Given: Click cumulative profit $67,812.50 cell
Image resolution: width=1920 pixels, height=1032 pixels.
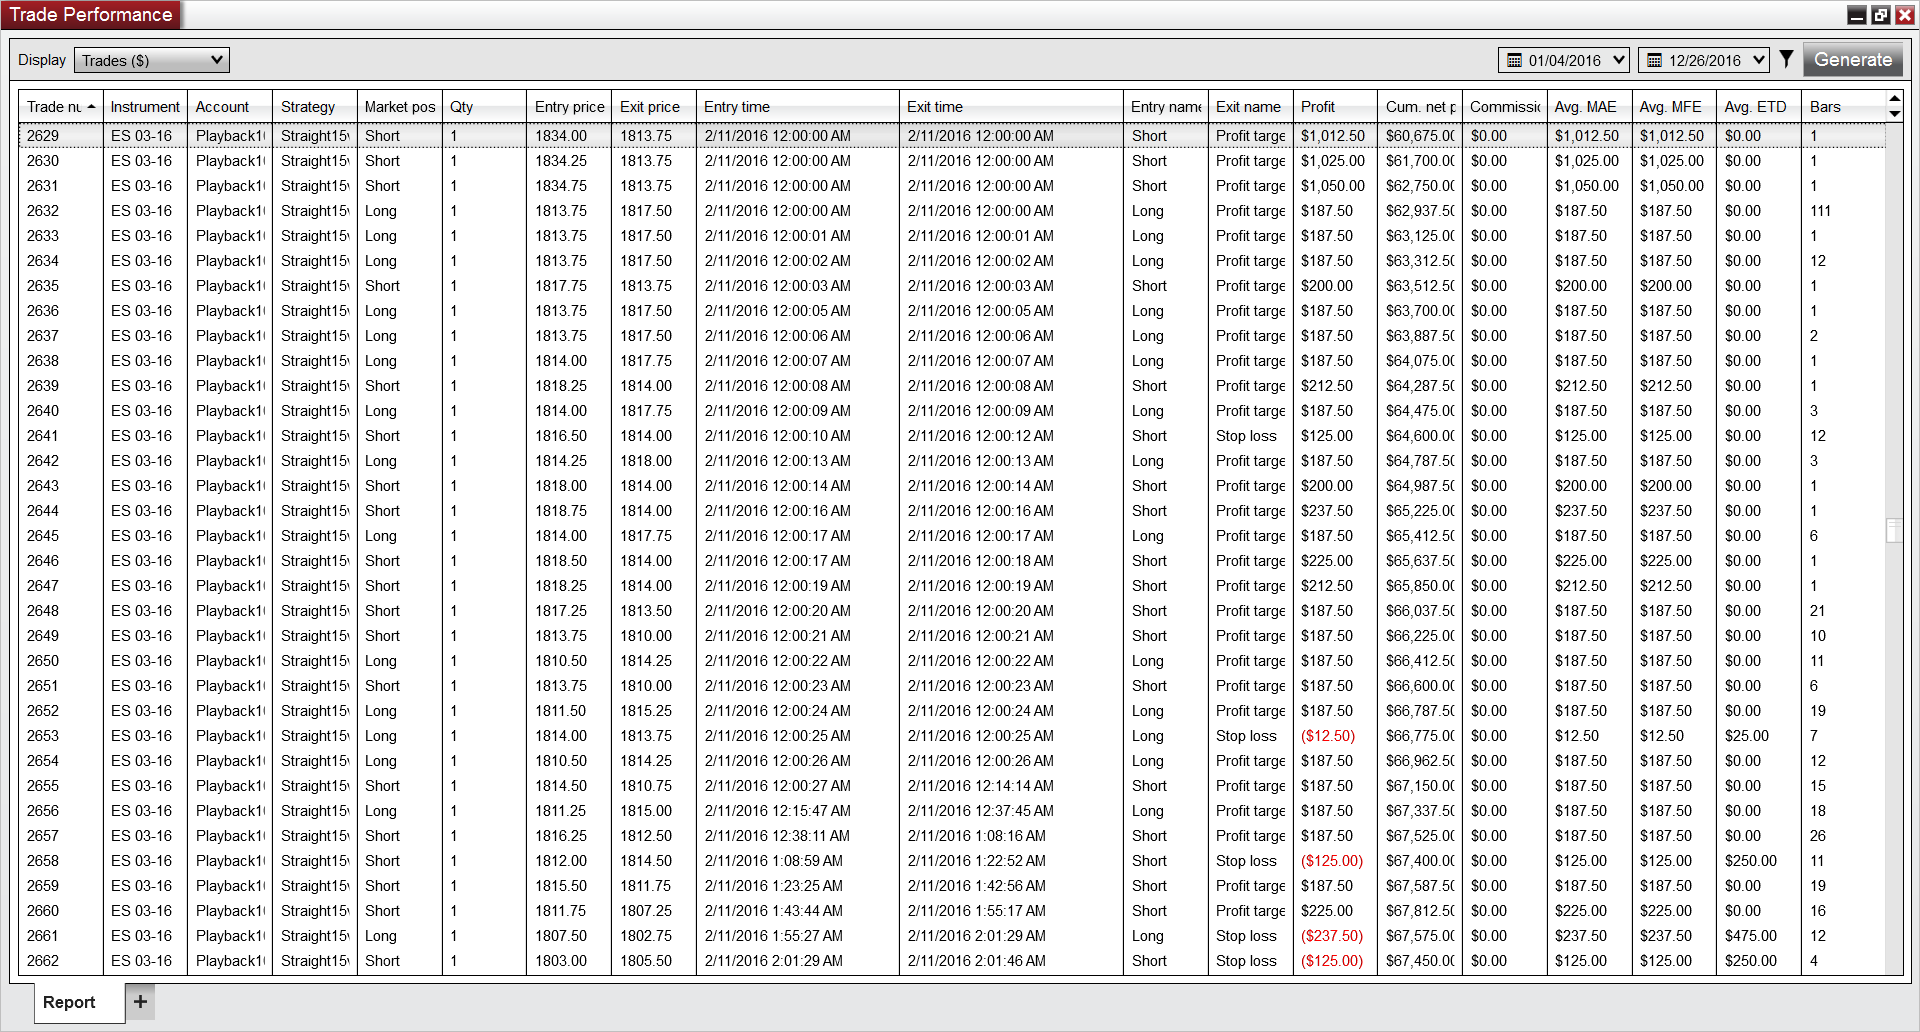Looking at the screenshot, I should click(x=1420, y=911).
